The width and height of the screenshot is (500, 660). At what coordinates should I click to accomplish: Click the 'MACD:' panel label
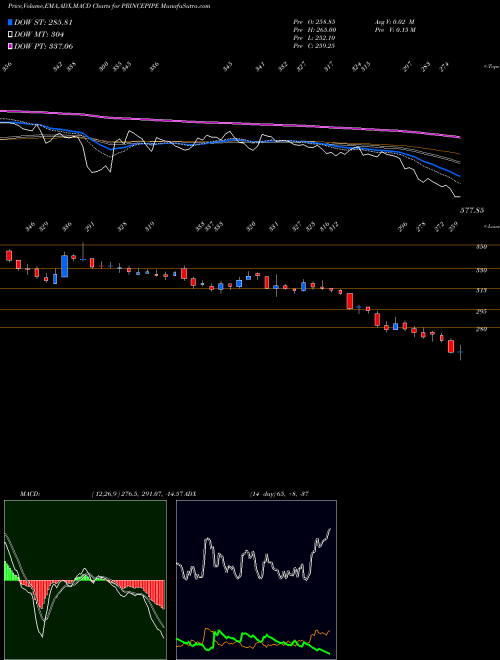tap(30, 493)
